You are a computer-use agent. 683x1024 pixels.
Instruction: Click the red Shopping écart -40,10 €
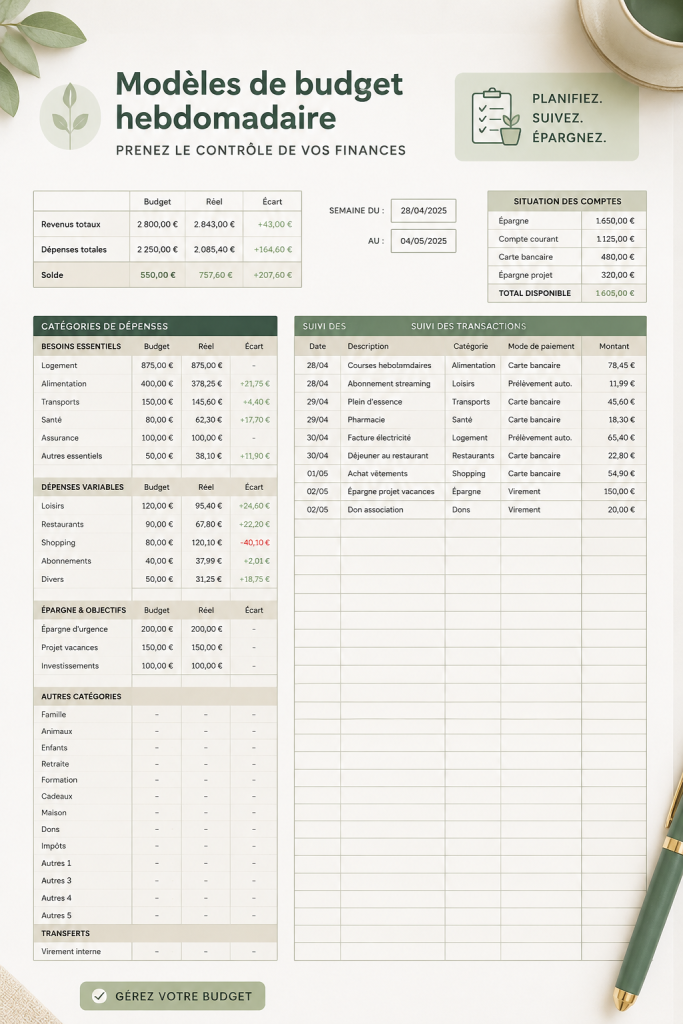coord(255,543)
